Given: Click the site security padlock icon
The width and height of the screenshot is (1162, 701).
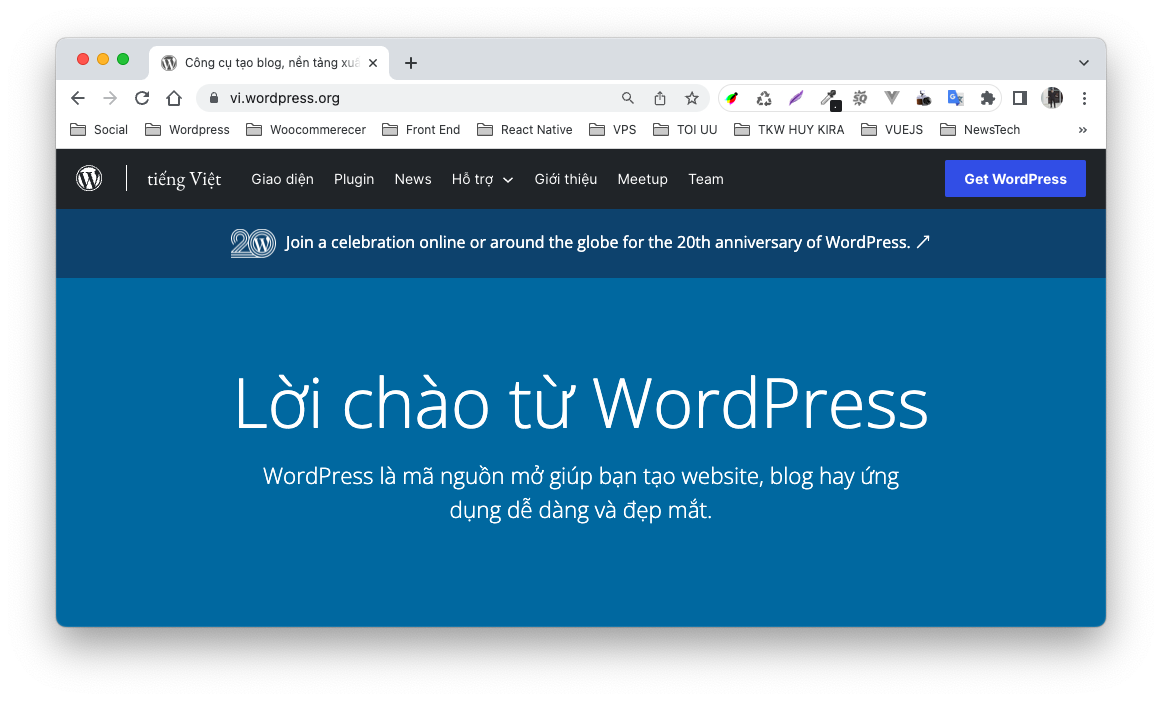Looking at the screenshot, I should coord(214,98).
